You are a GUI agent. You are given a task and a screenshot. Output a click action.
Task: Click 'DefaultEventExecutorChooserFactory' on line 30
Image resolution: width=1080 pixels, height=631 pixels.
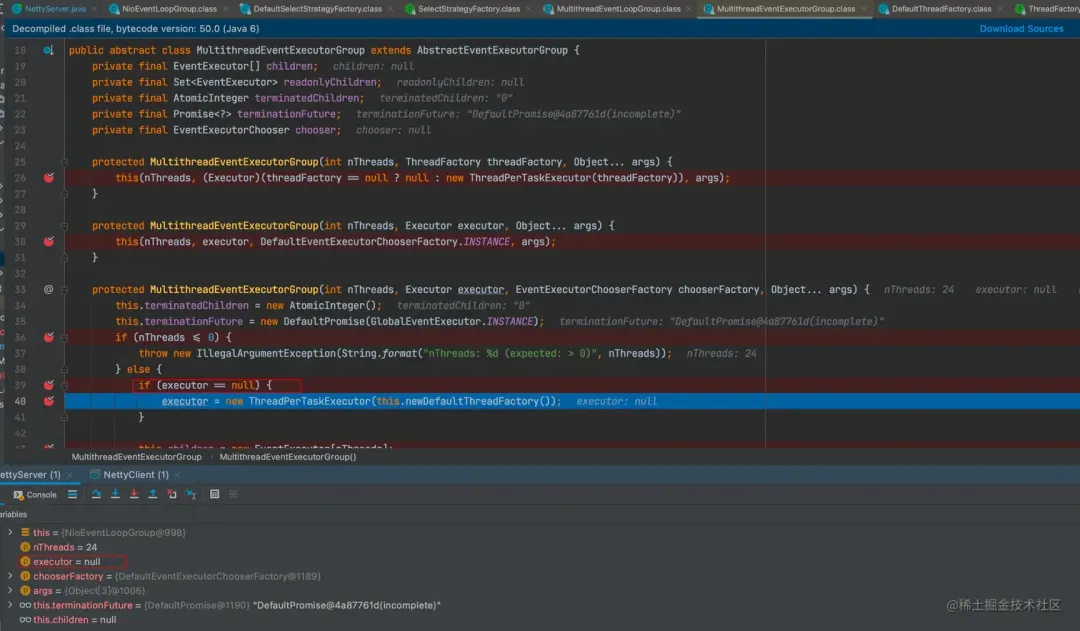coord(359,242)
